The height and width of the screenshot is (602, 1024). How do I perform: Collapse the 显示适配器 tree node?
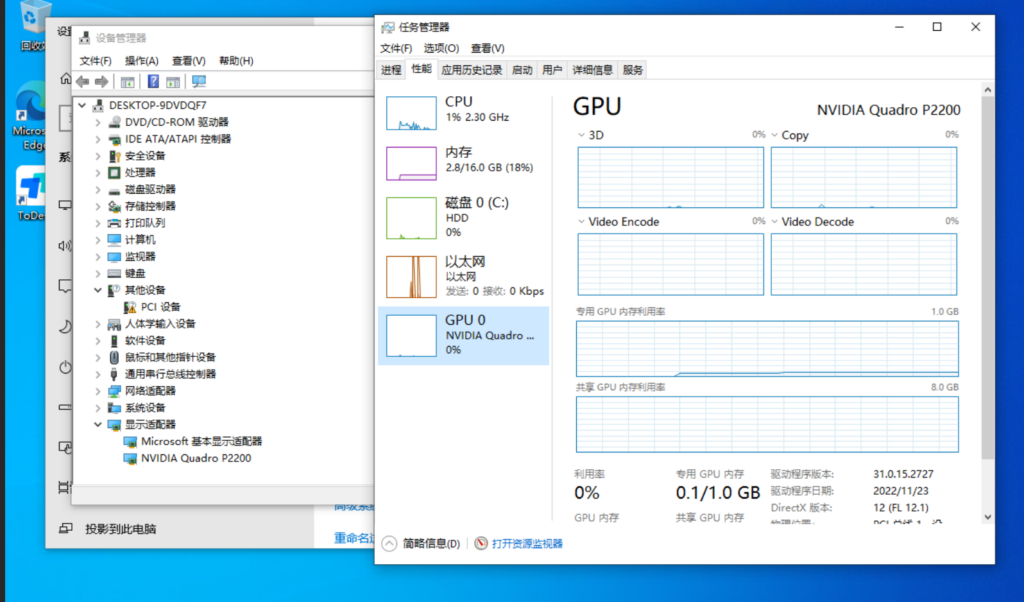click(x=98, y=424)
